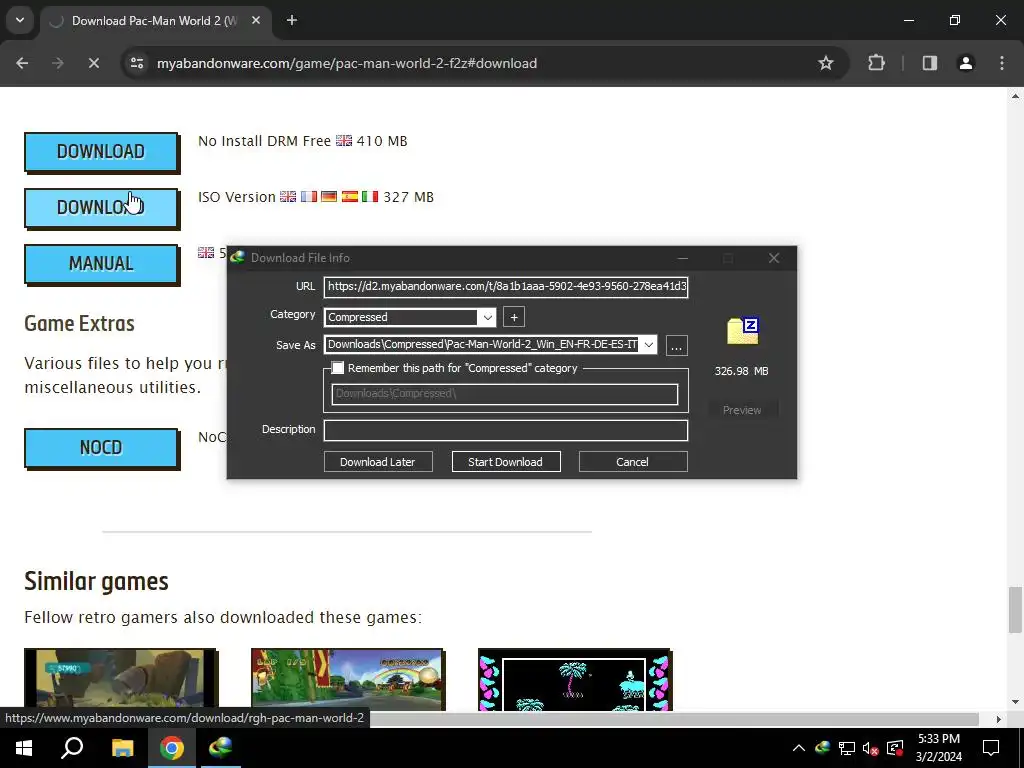
Task: Click the NOCD button
Action: click(101, 448)
